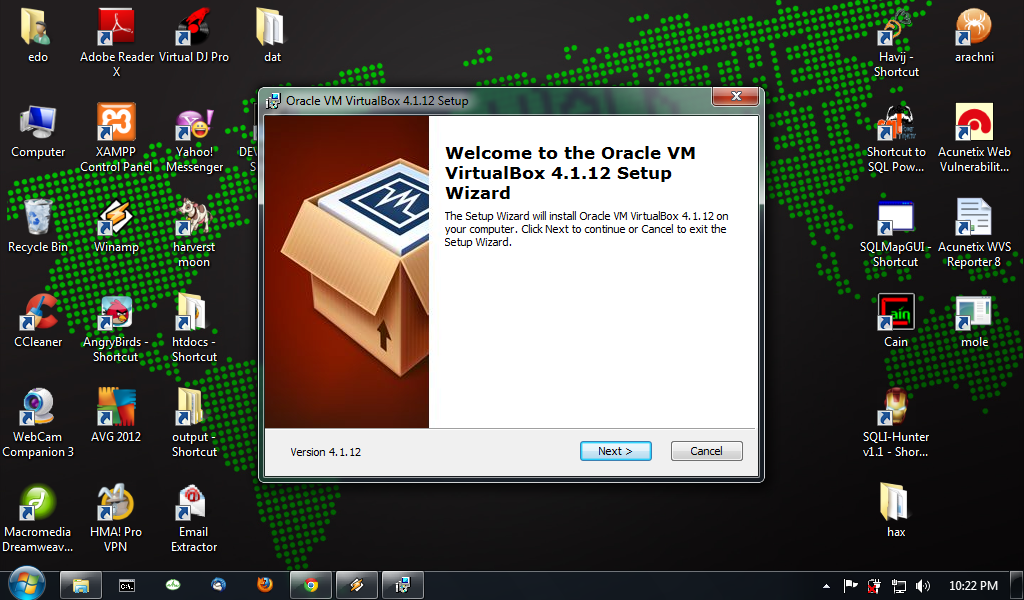1024x600 pixels.
Task: Click the 'Version 4.1.12' label
Action: click(x=325, y=452)
